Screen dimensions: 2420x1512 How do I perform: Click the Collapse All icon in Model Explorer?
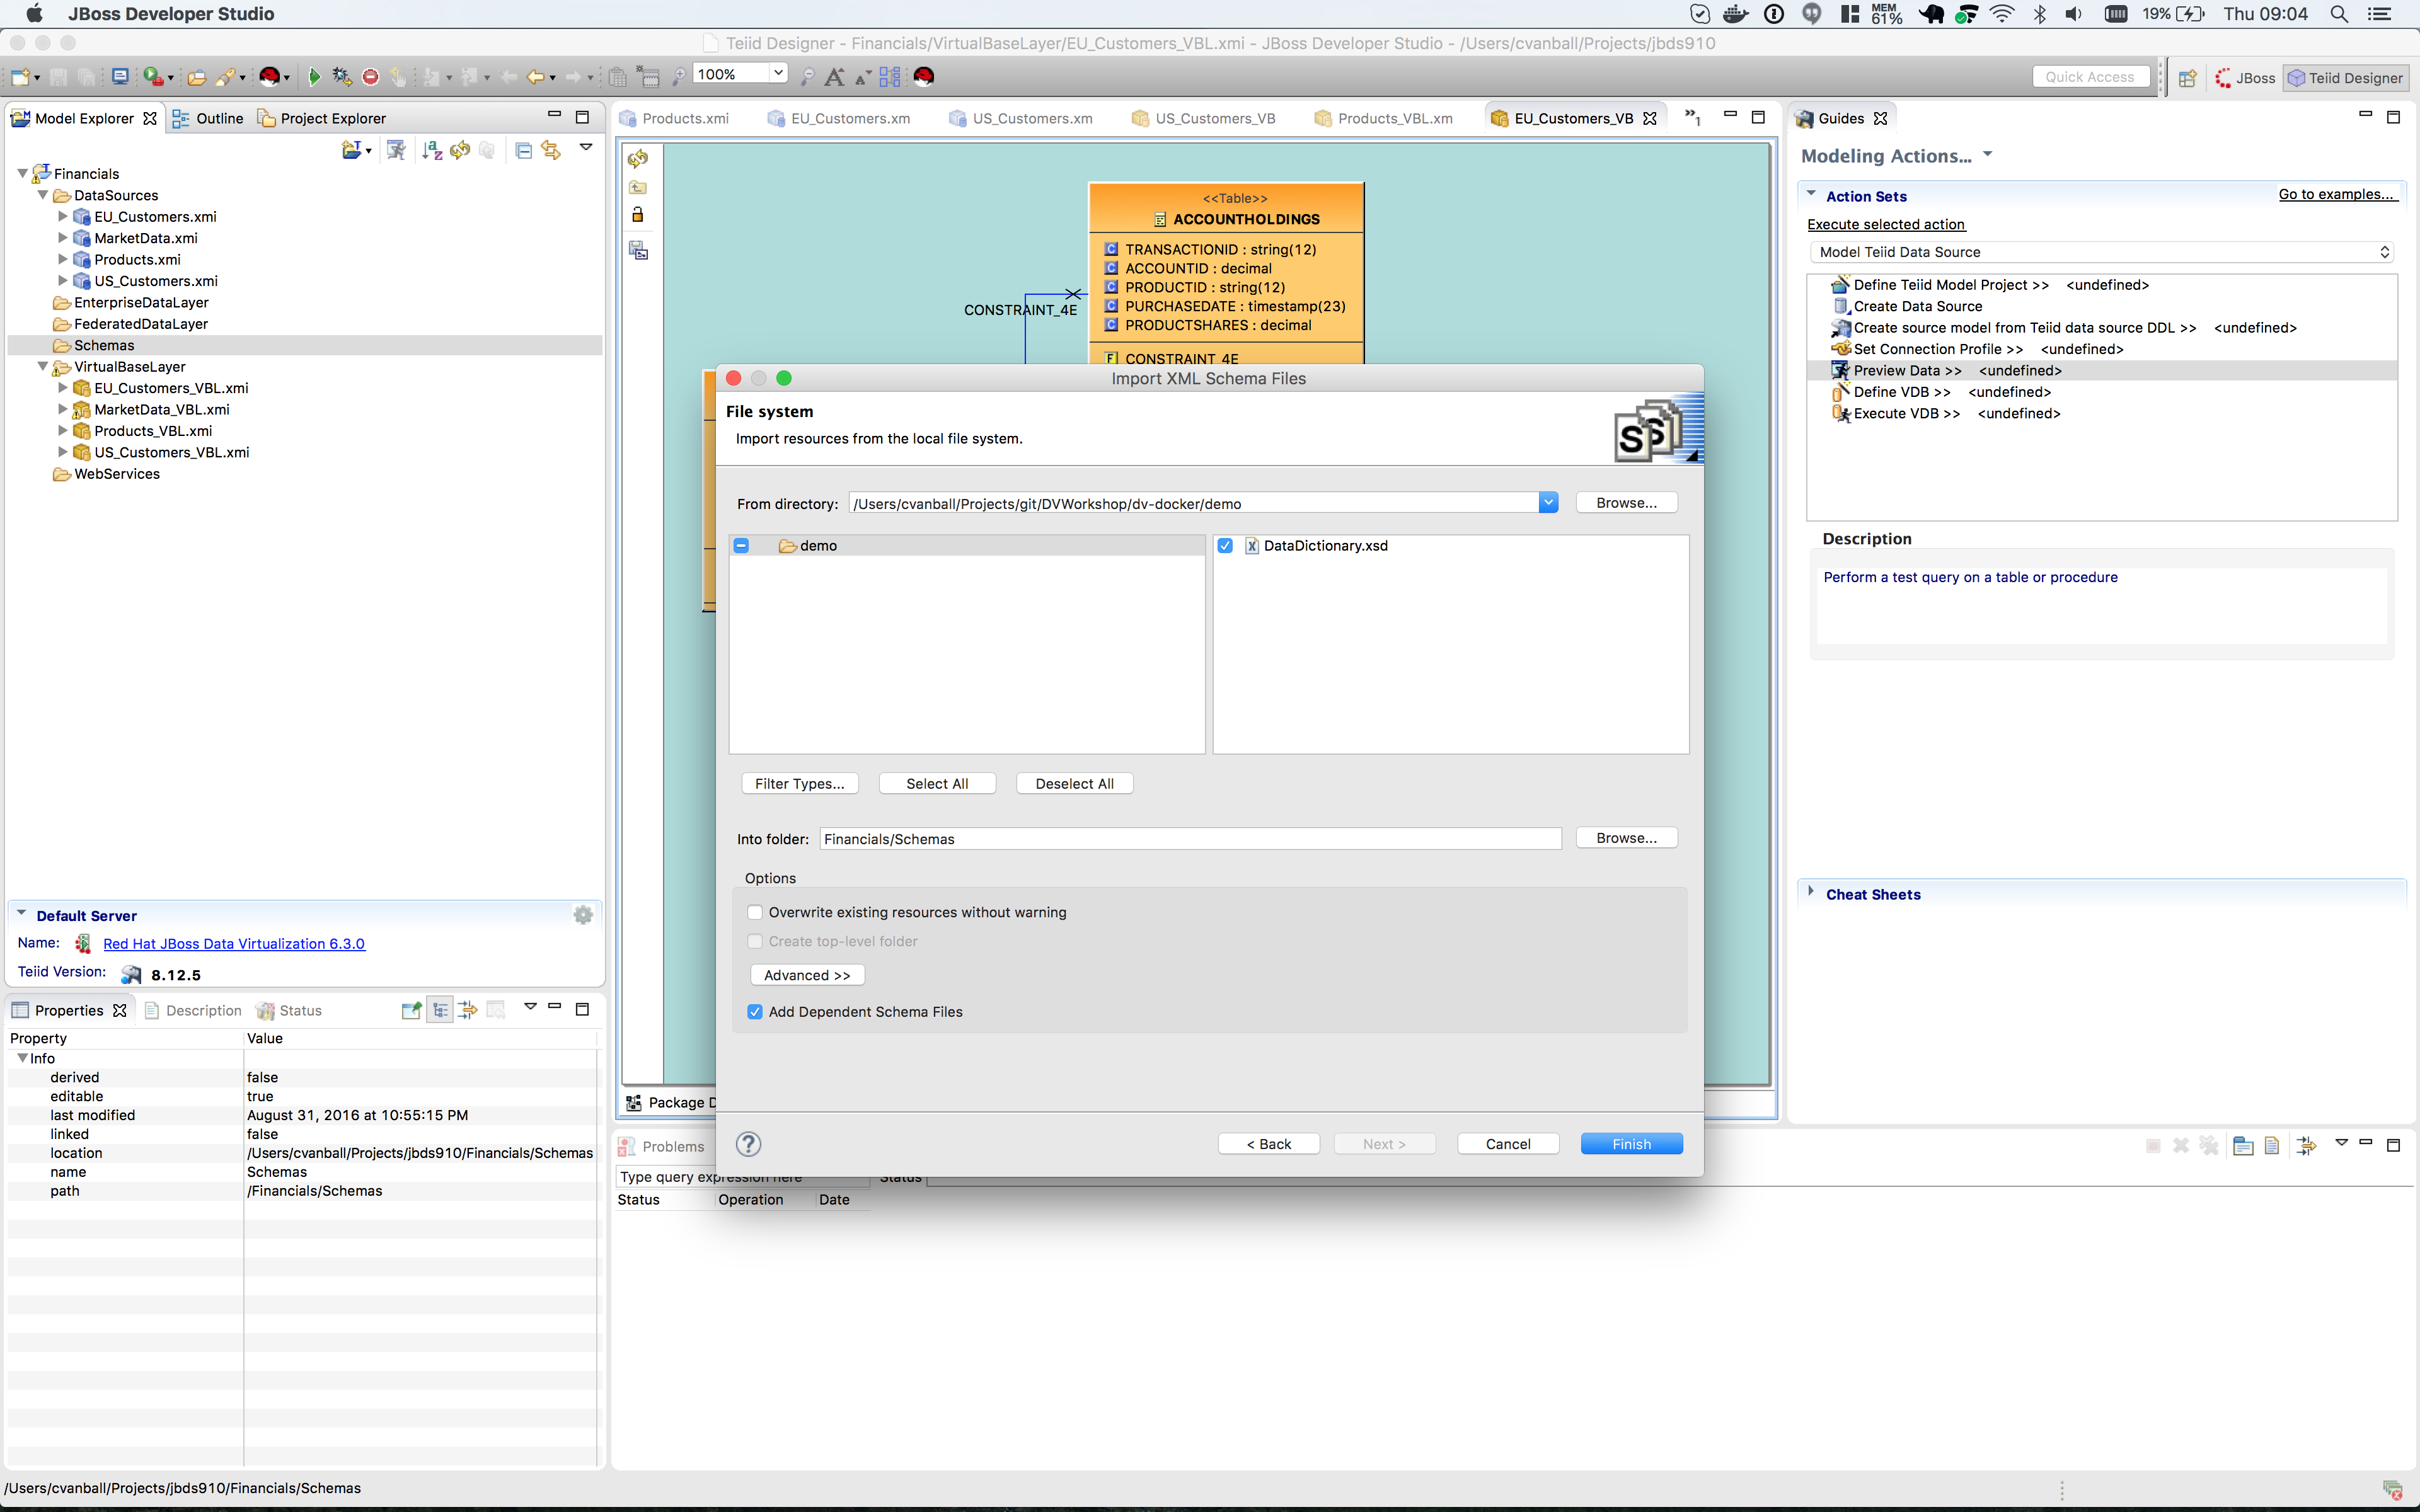click(x=524, y=150)
